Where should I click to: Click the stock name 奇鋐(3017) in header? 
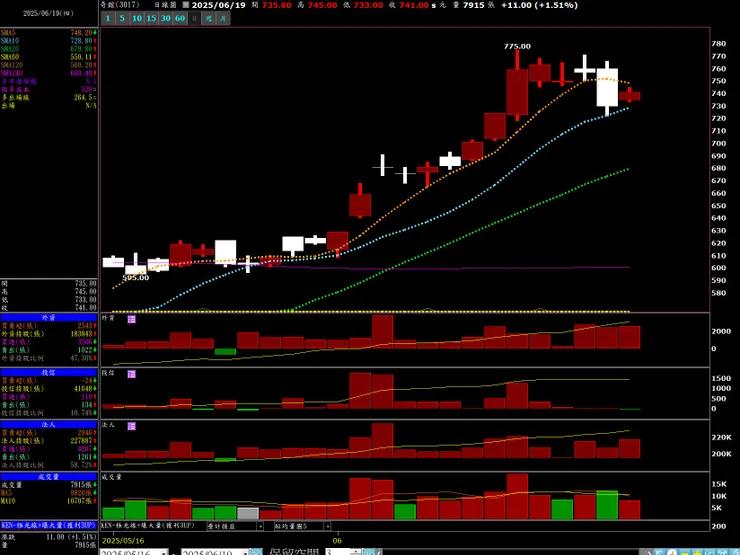(120, 5)
